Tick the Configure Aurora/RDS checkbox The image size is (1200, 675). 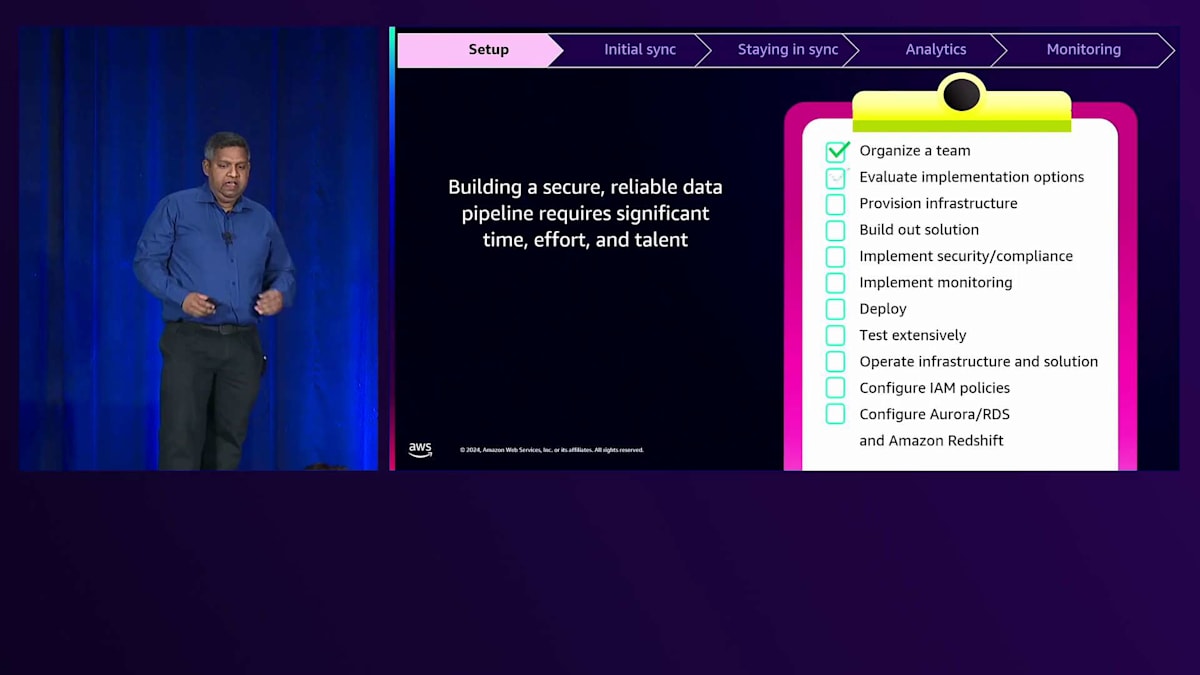835,414
